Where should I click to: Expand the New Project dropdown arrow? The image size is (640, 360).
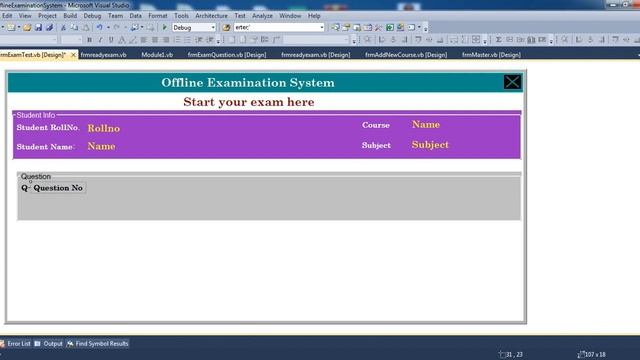click(x=19, y=27)
